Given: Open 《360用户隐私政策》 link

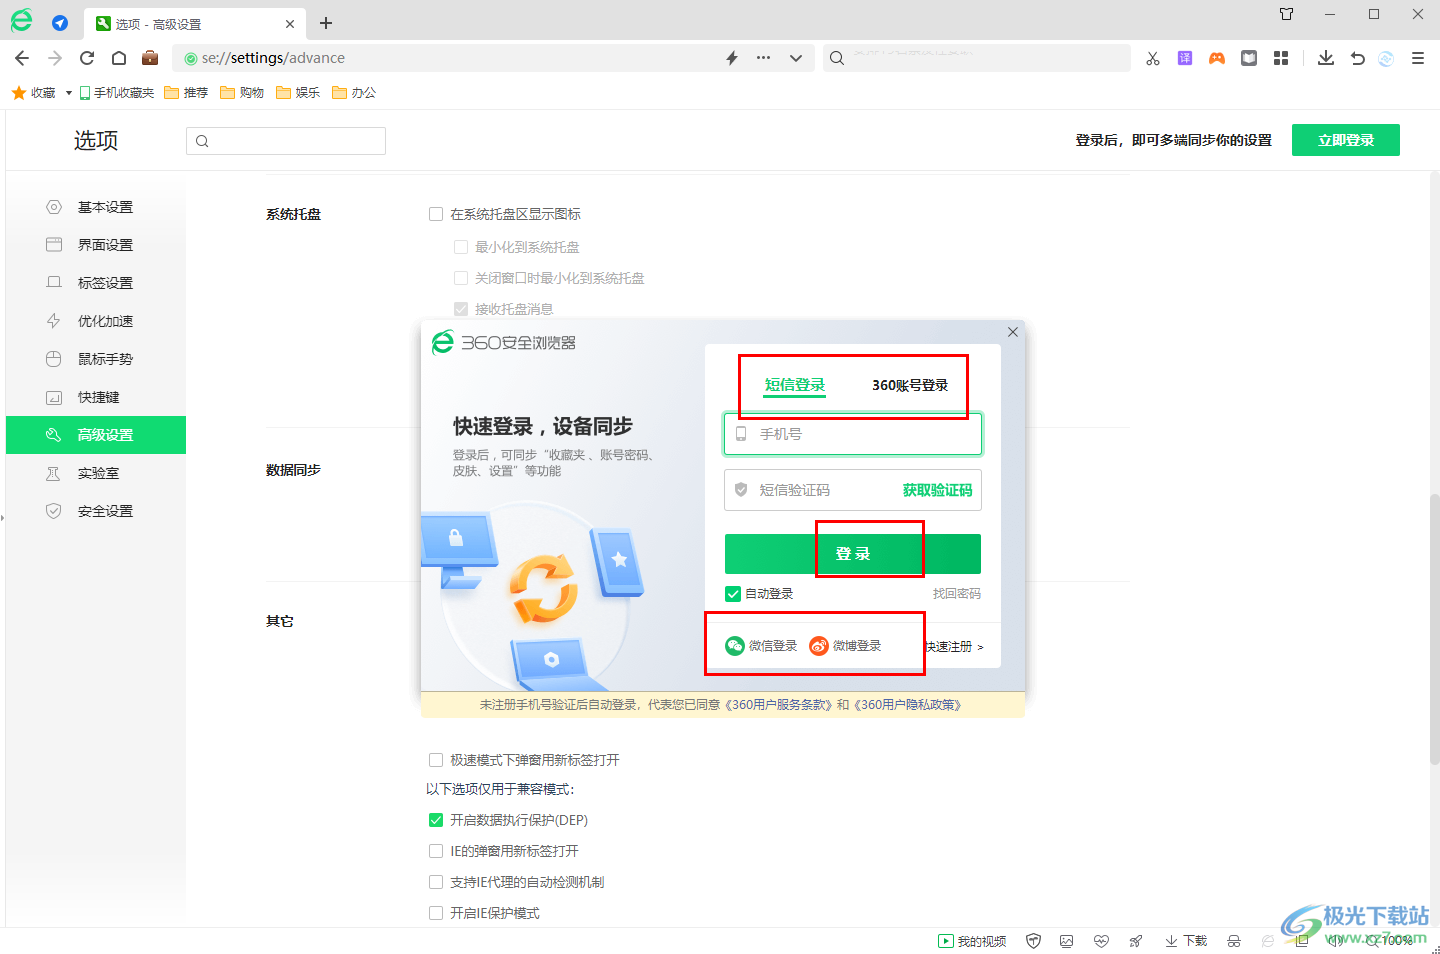Looking at the screenshot, I should coord(908,705).
